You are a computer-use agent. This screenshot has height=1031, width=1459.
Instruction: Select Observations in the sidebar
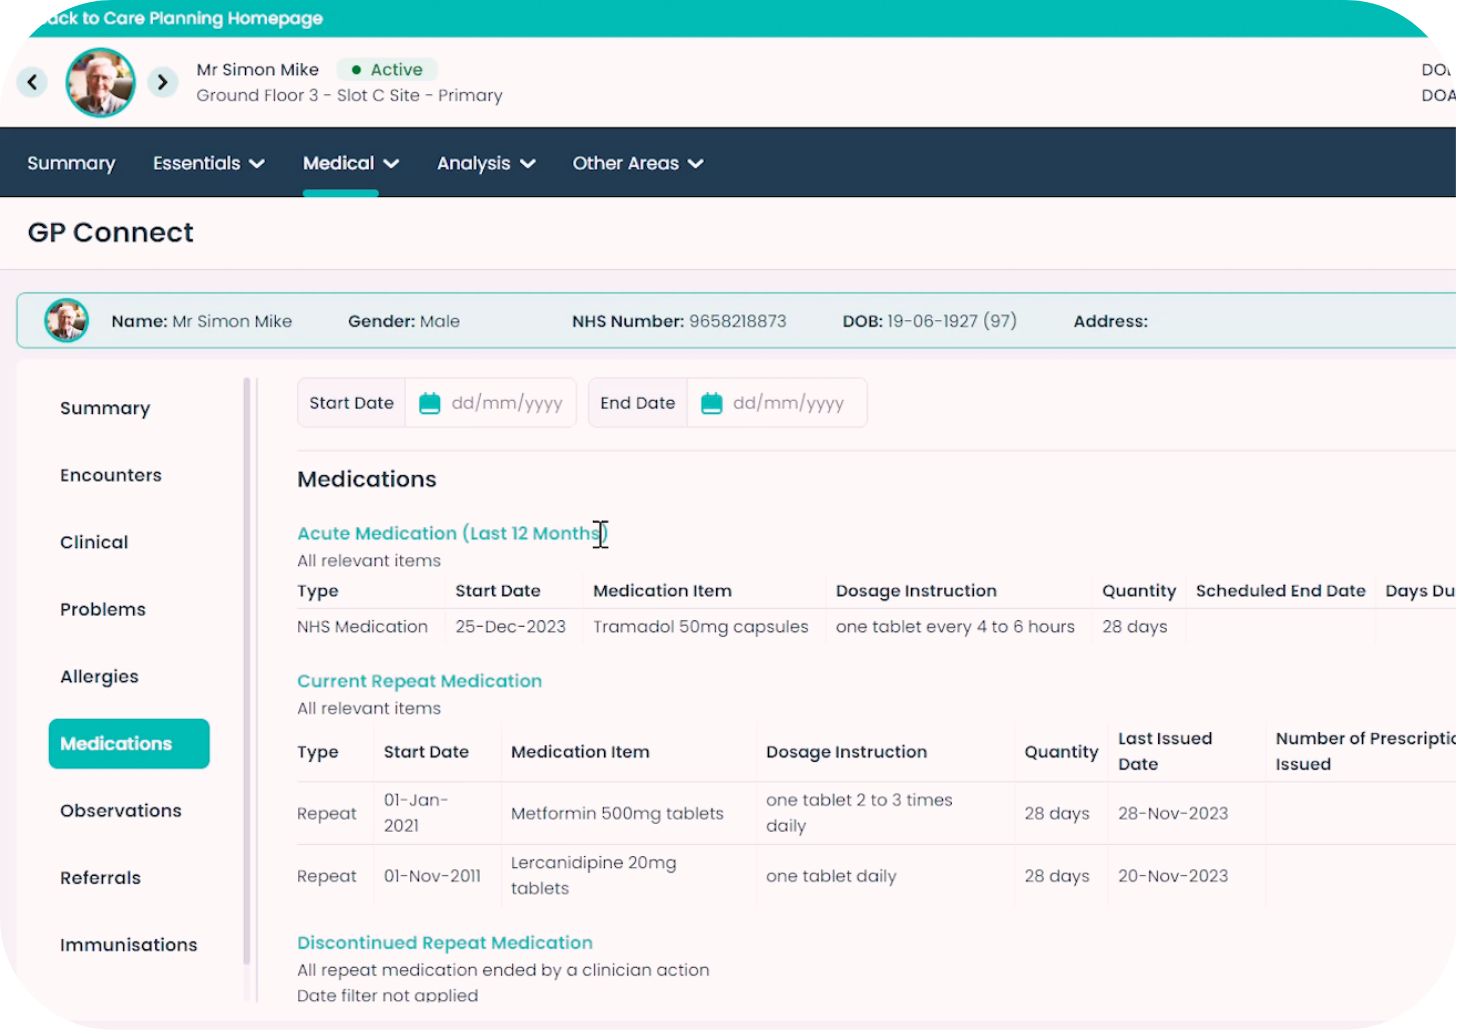click(x=120, y=810)
